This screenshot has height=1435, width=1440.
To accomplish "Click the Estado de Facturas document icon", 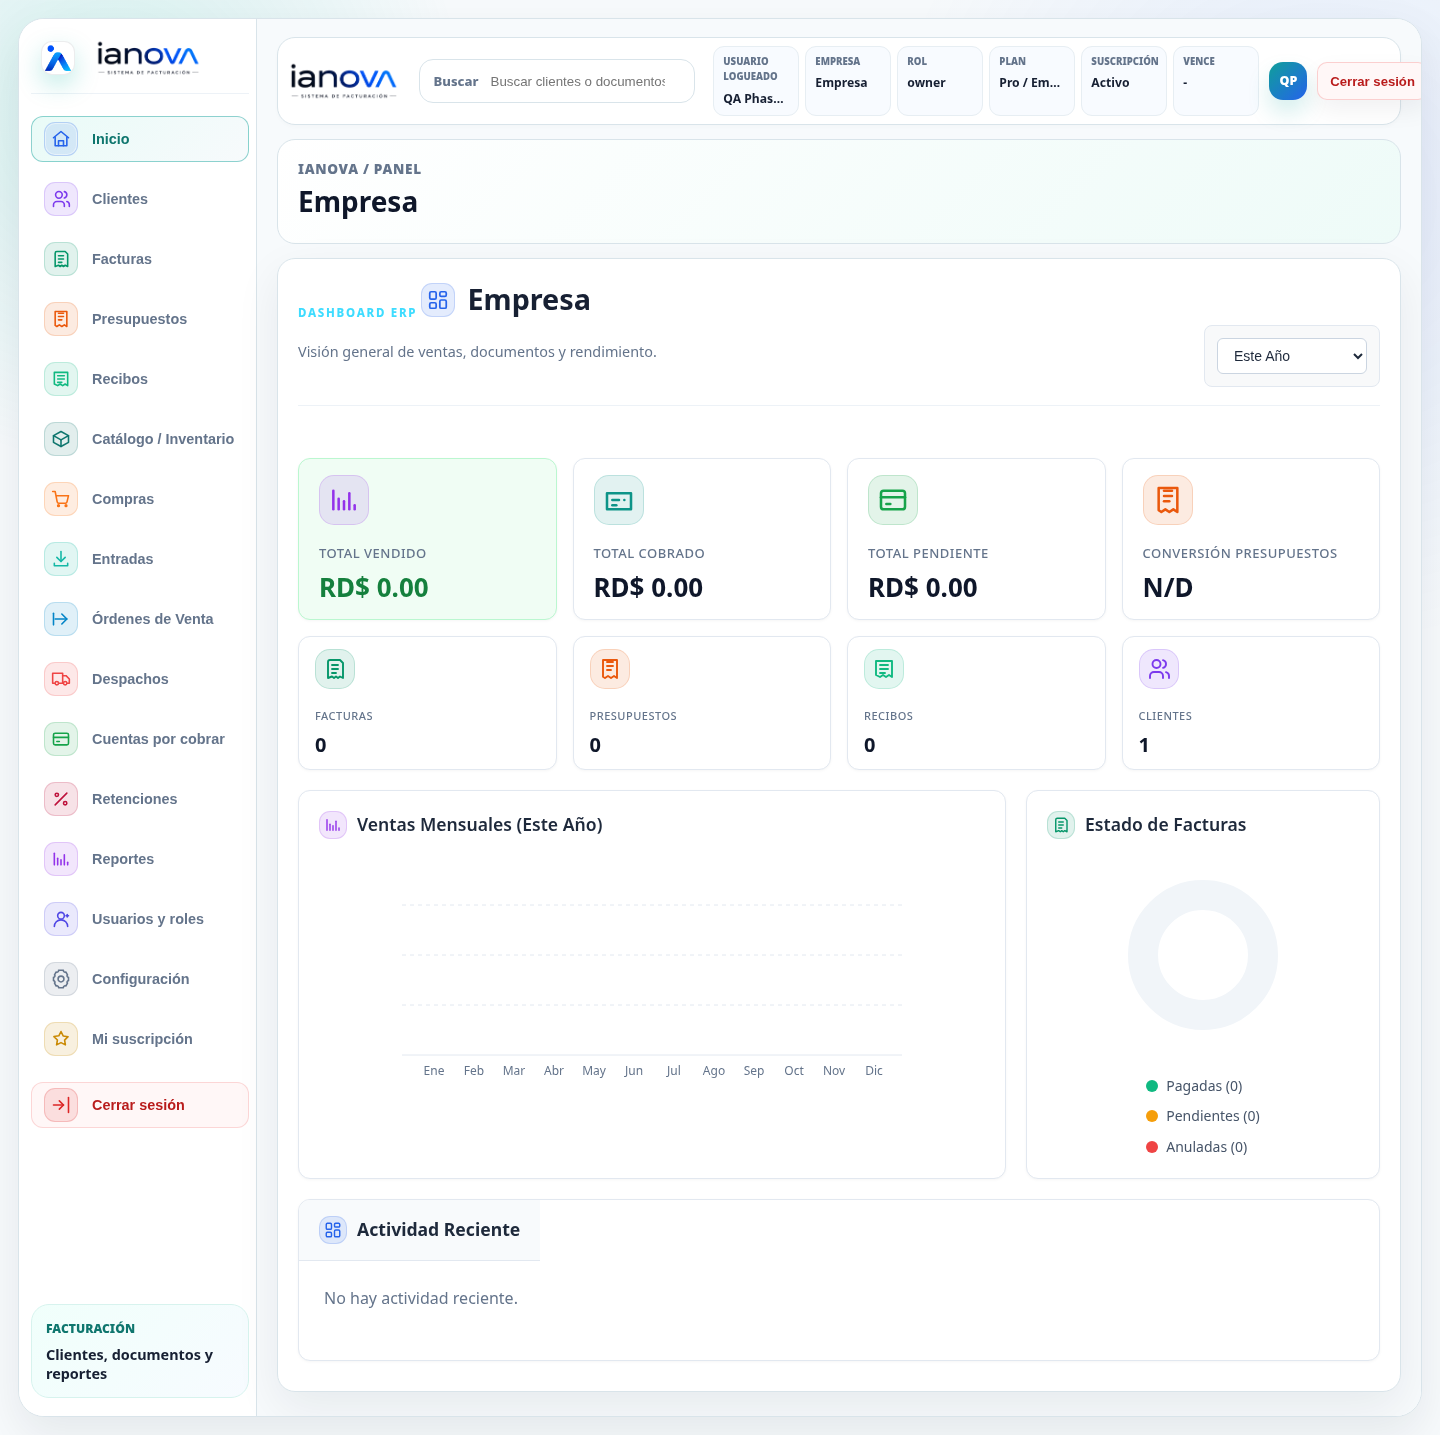I will click(1061, 825).
